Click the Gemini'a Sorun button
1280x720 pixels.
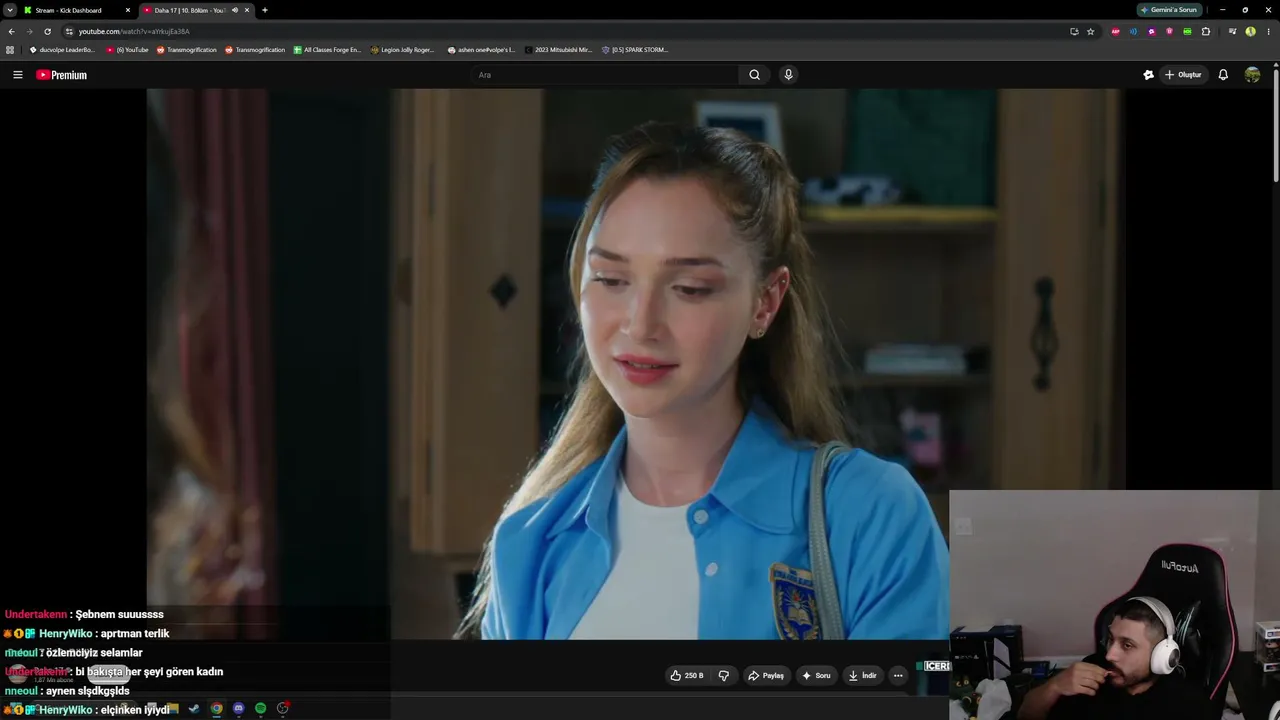coord(1169,10)
